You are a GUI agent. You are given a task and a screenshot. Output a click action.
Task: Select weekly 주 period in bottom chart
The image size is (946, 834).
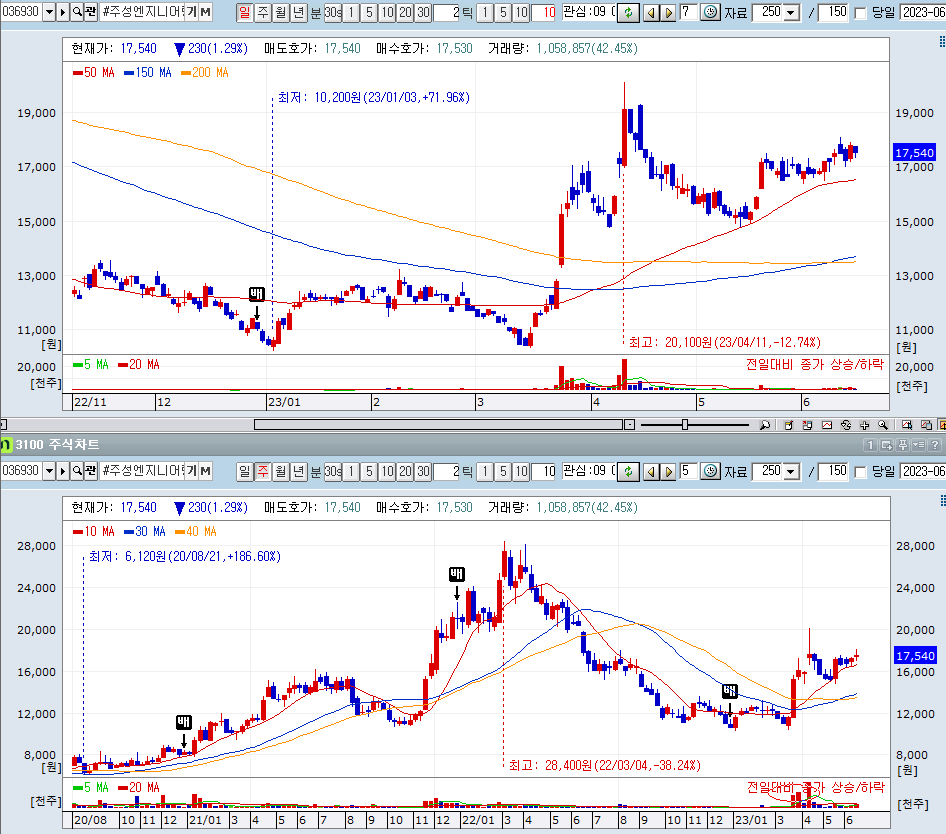(x=263, y=471)
